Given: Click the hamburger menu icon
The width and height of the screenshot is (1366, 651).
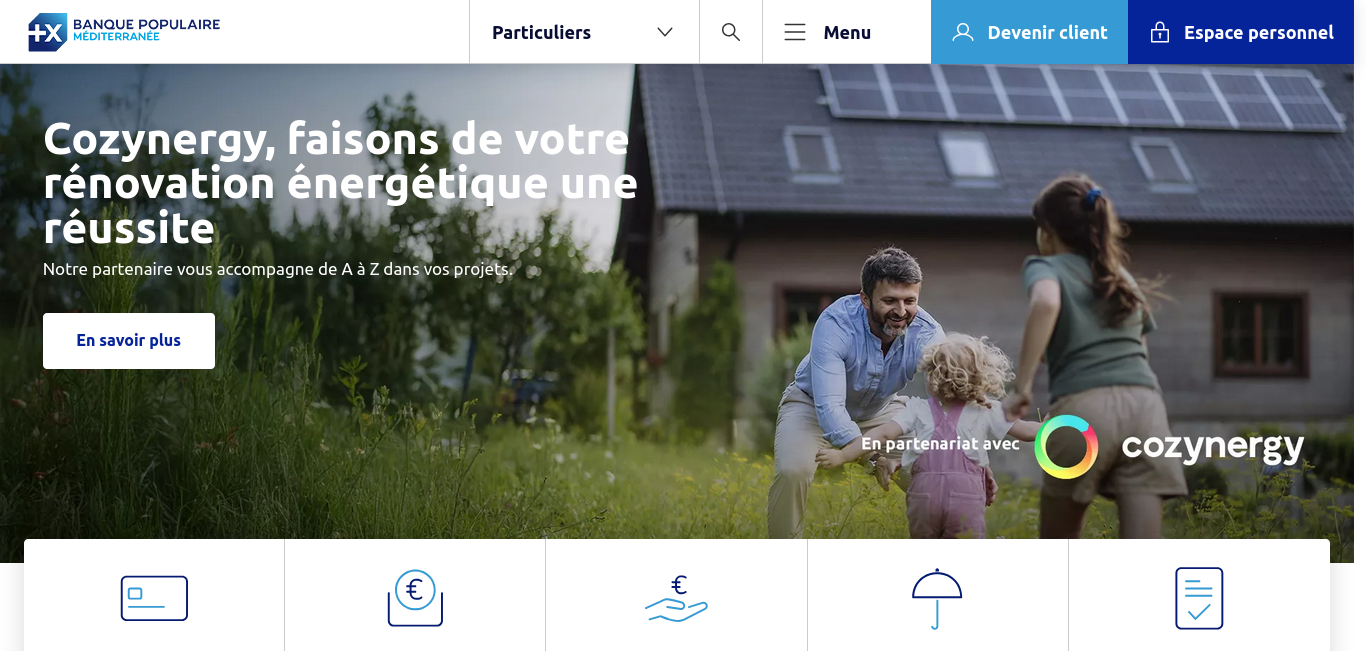Looking at the screenshot, I should 795,32.
